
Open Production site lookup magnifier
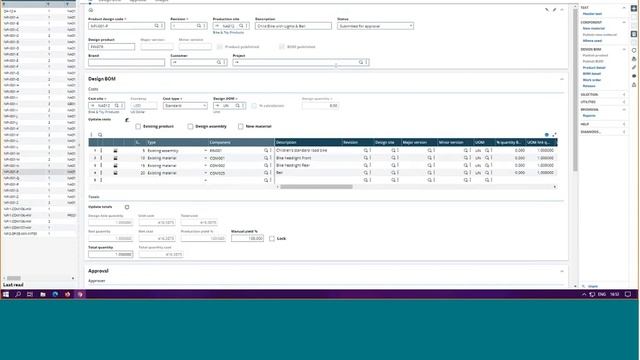(x=241, y=26)
